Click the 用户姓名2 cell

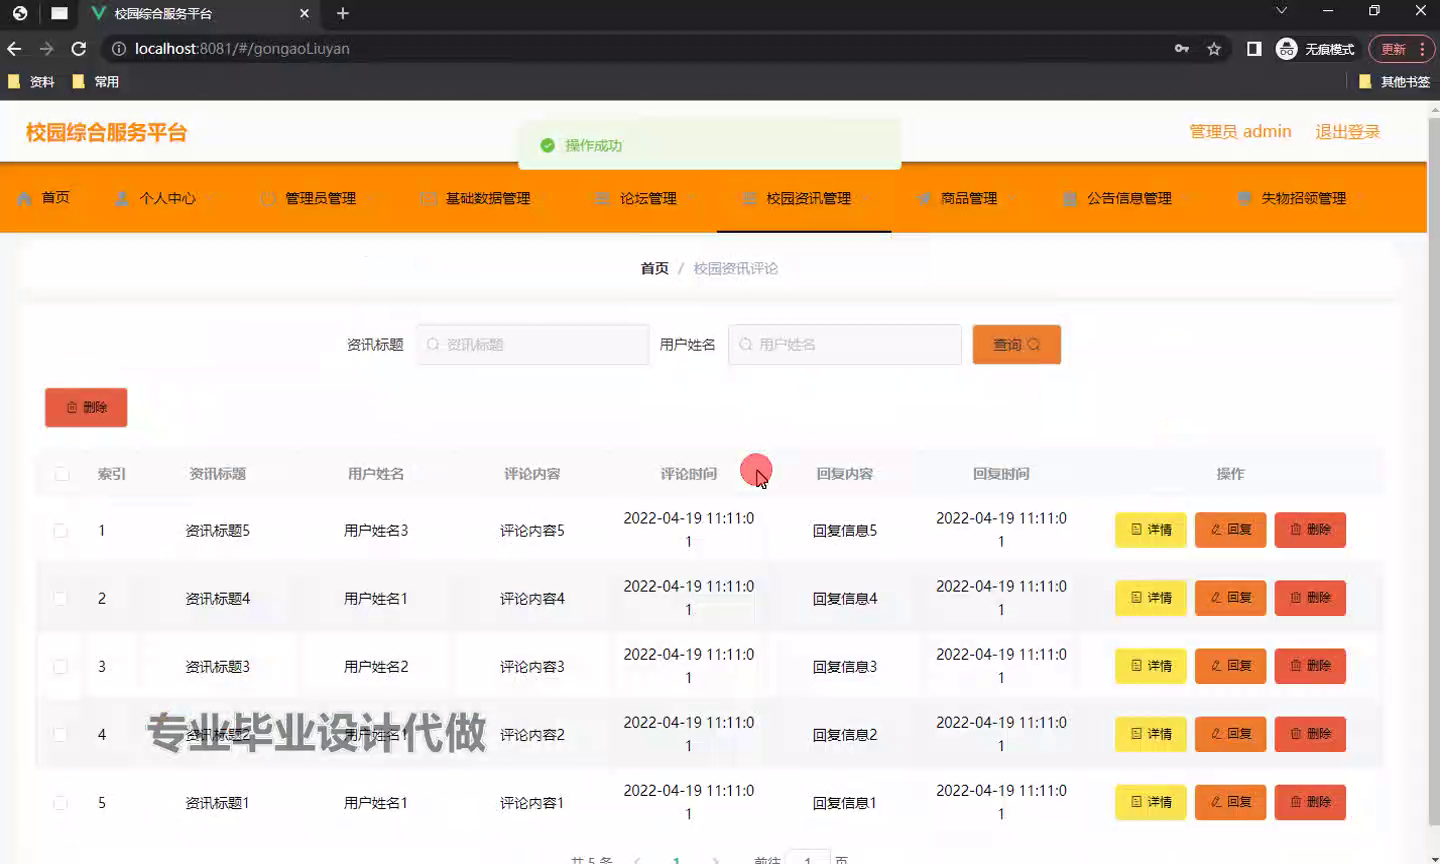376,666
